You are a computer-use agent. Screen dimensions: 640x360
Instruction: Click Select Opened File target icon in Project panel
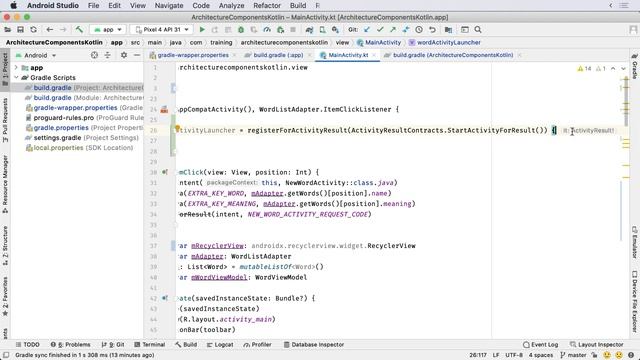(94, 55)
